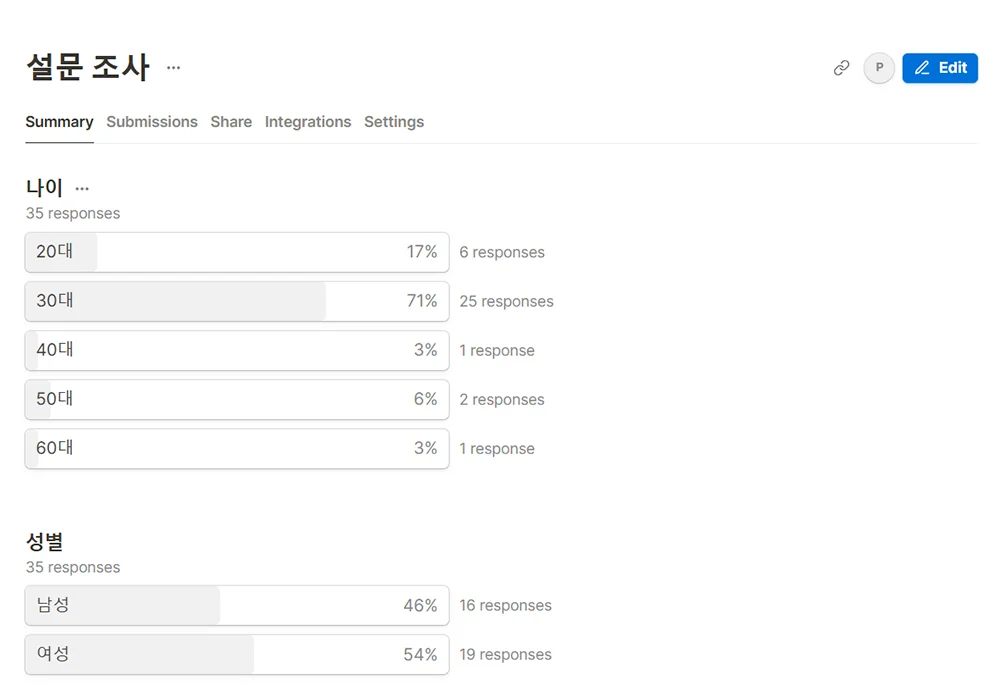Click the 50대 result bar

(x=237, y=399)
